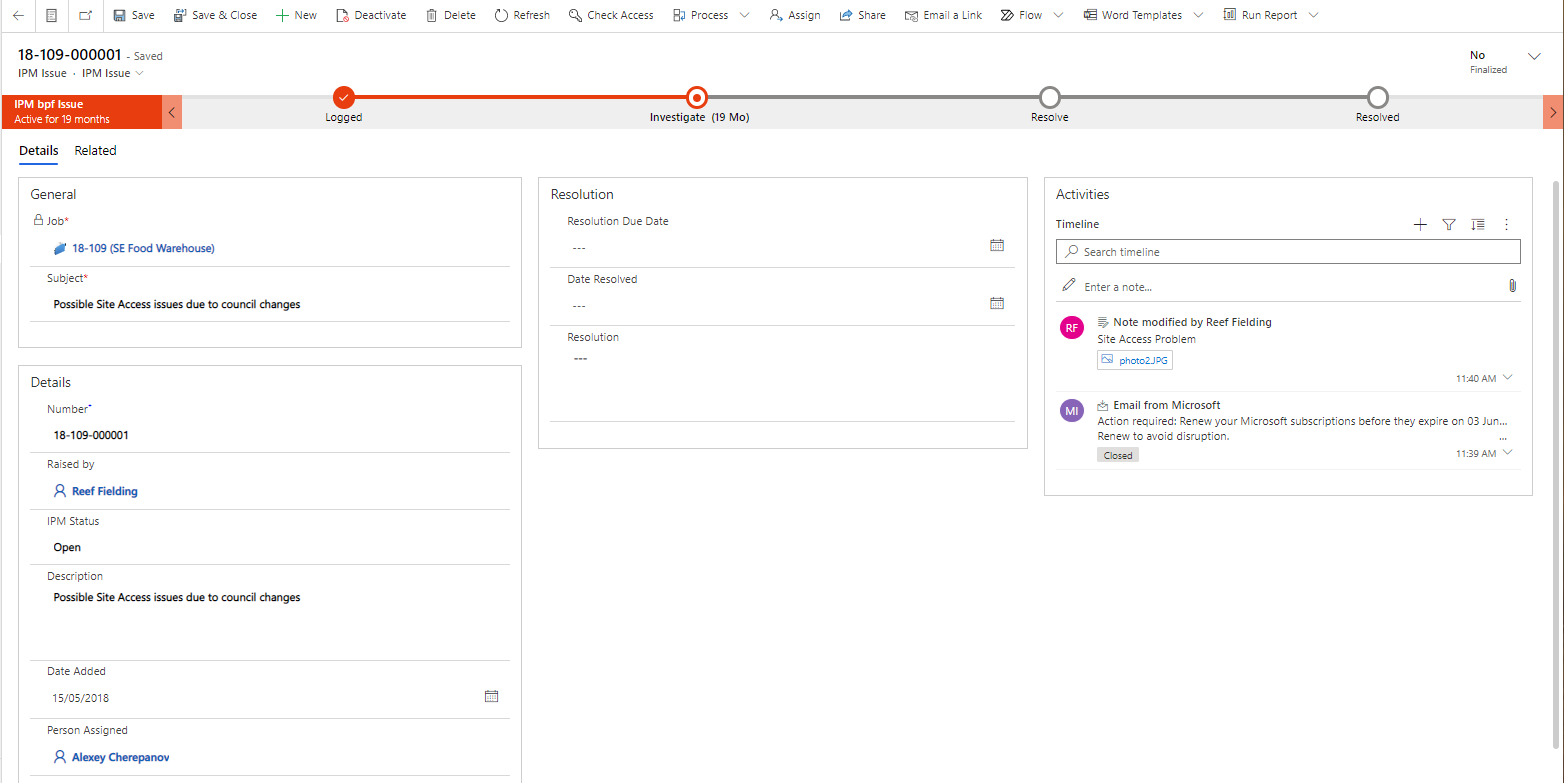Advance the business process flow with right chevron
Viewport: 1564px width, 783px height.
coord(1552,112)
